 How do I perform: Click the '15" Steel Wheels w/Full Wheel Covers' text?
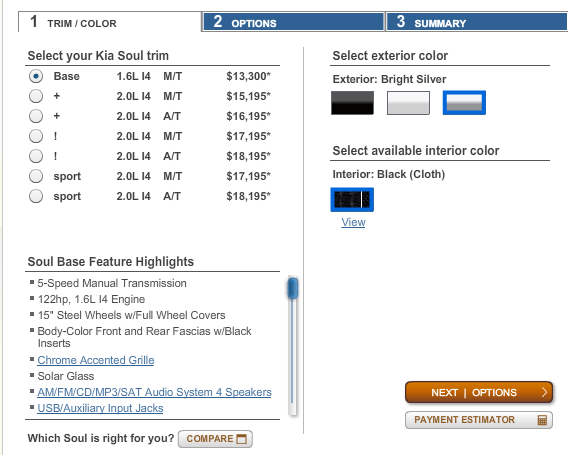click(x=131, y=315)
